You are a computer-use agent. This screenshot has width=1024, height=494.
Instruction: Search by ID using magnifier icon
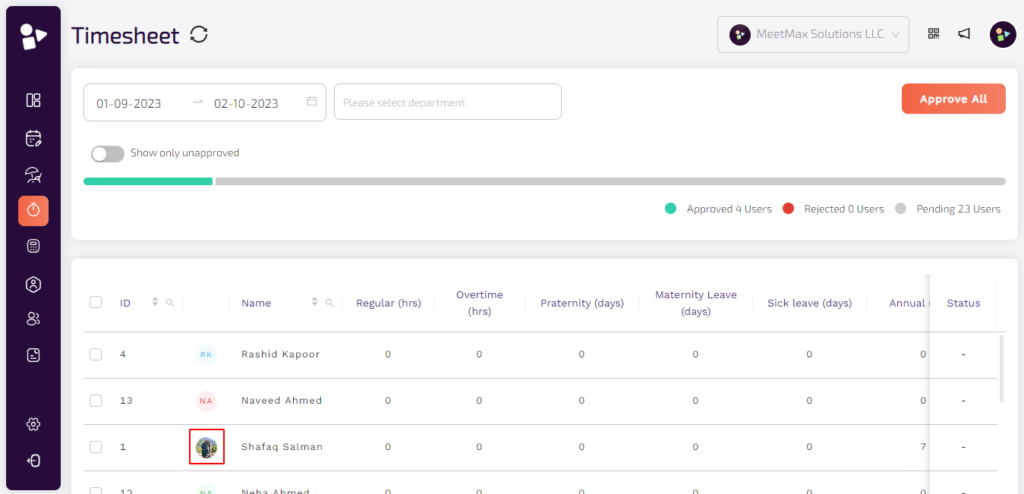coord(170,303)
